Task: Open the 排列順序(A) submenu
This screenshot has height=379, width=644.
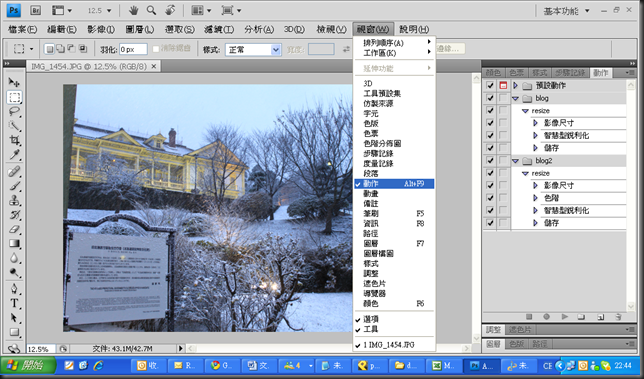Action: click(x=394, y=43)
